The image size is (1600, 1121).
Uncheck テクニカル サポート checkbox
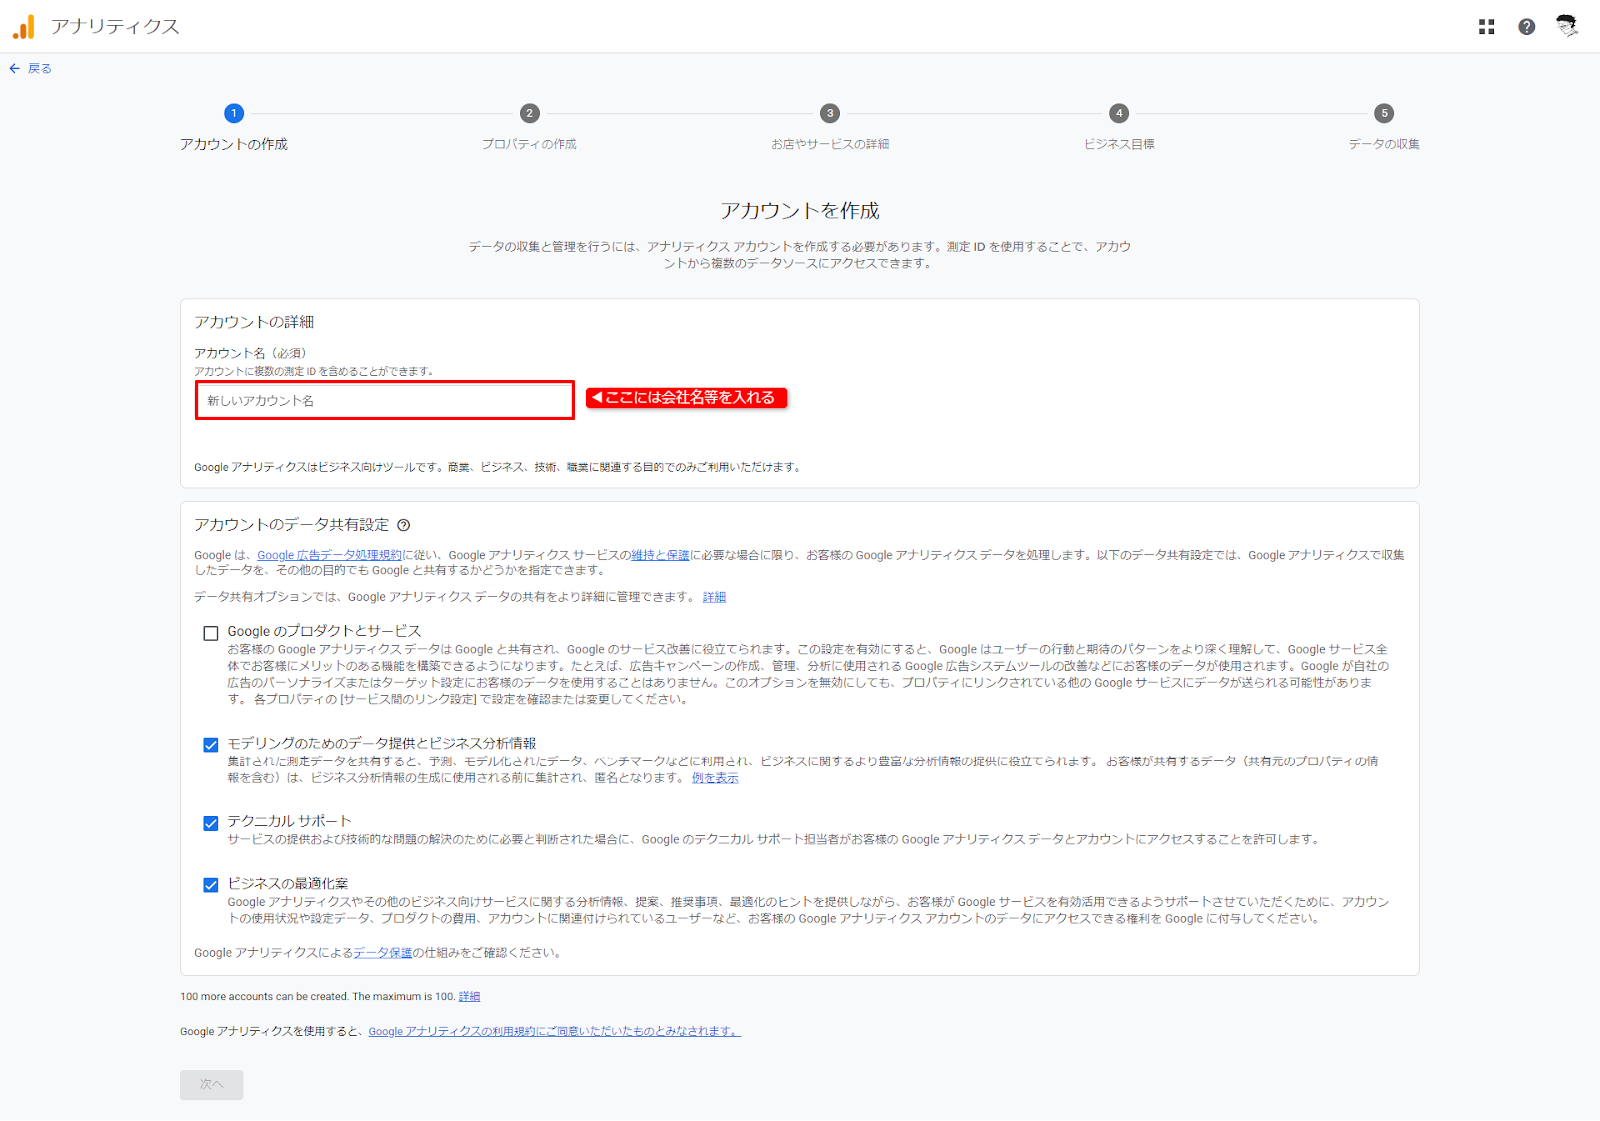[x=211, y=823]
